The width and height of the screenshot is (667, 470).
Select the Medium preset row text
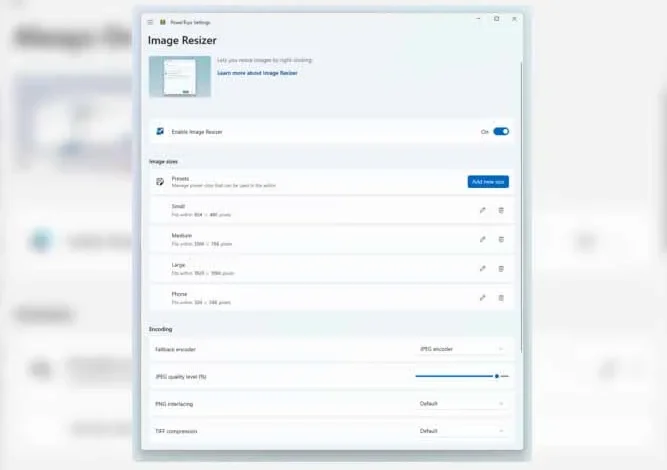pos(202,240)
